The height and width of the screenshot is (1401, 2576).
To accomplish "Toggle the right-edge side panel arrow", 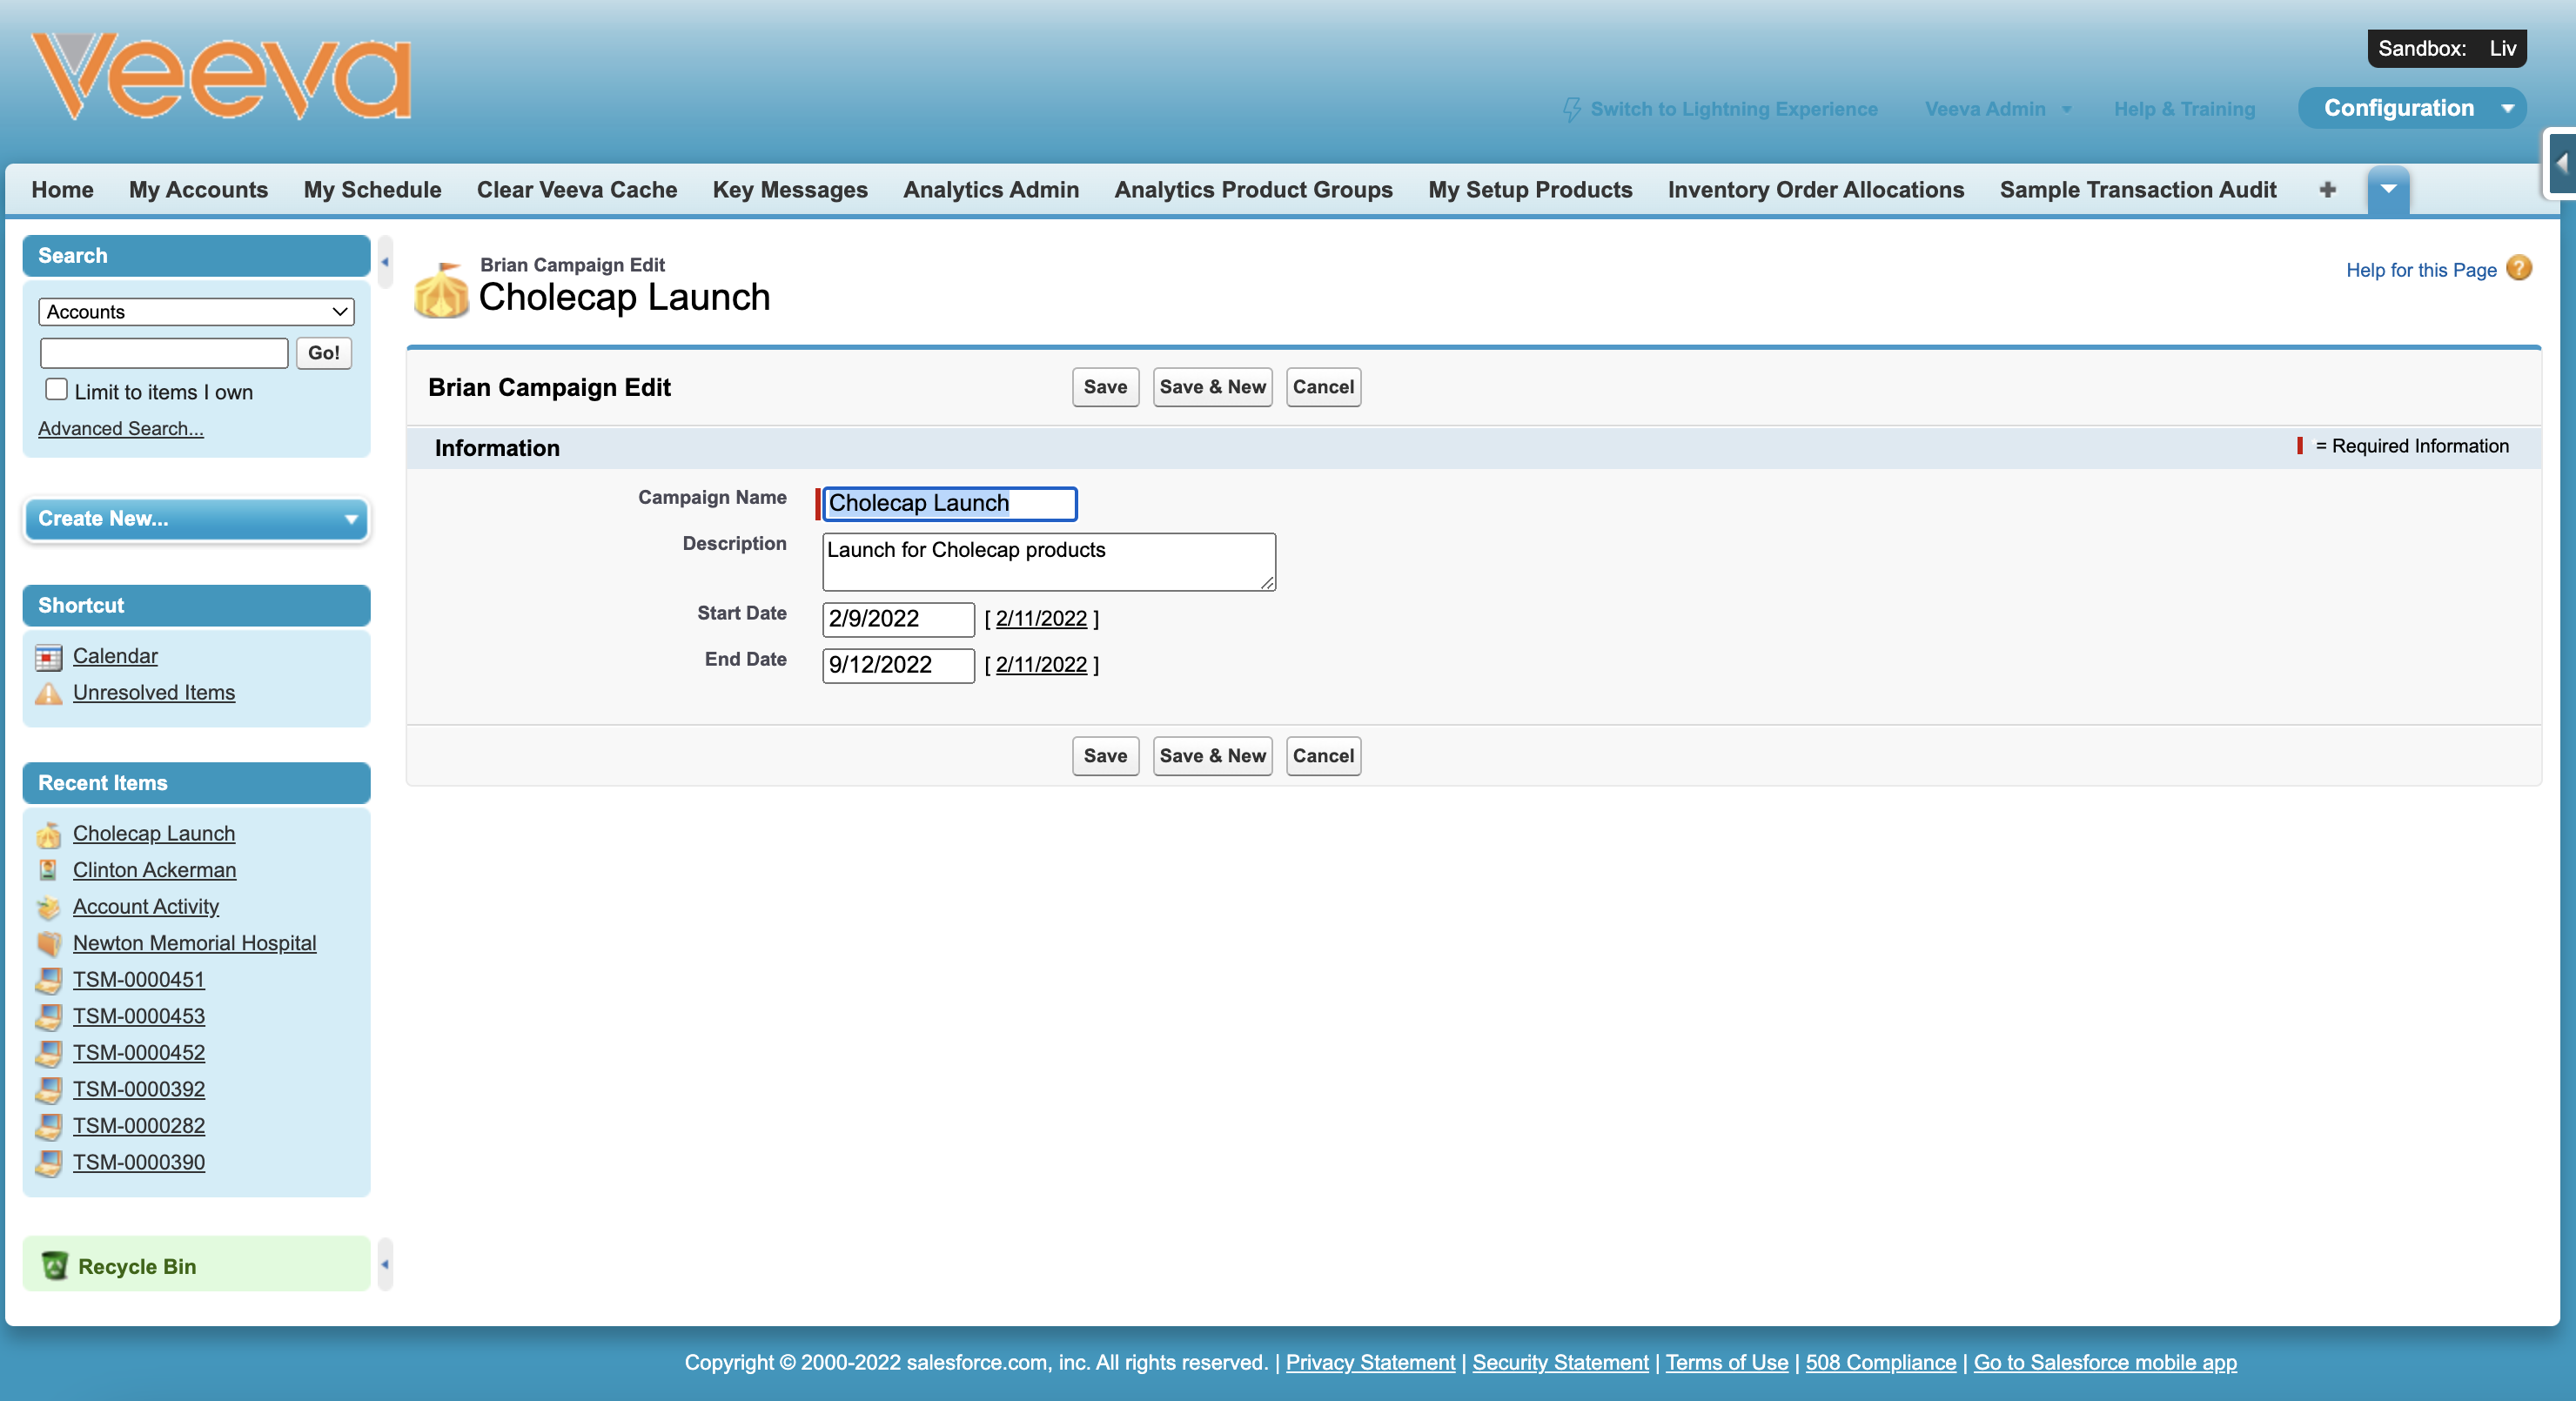I will pos(2561,163).
